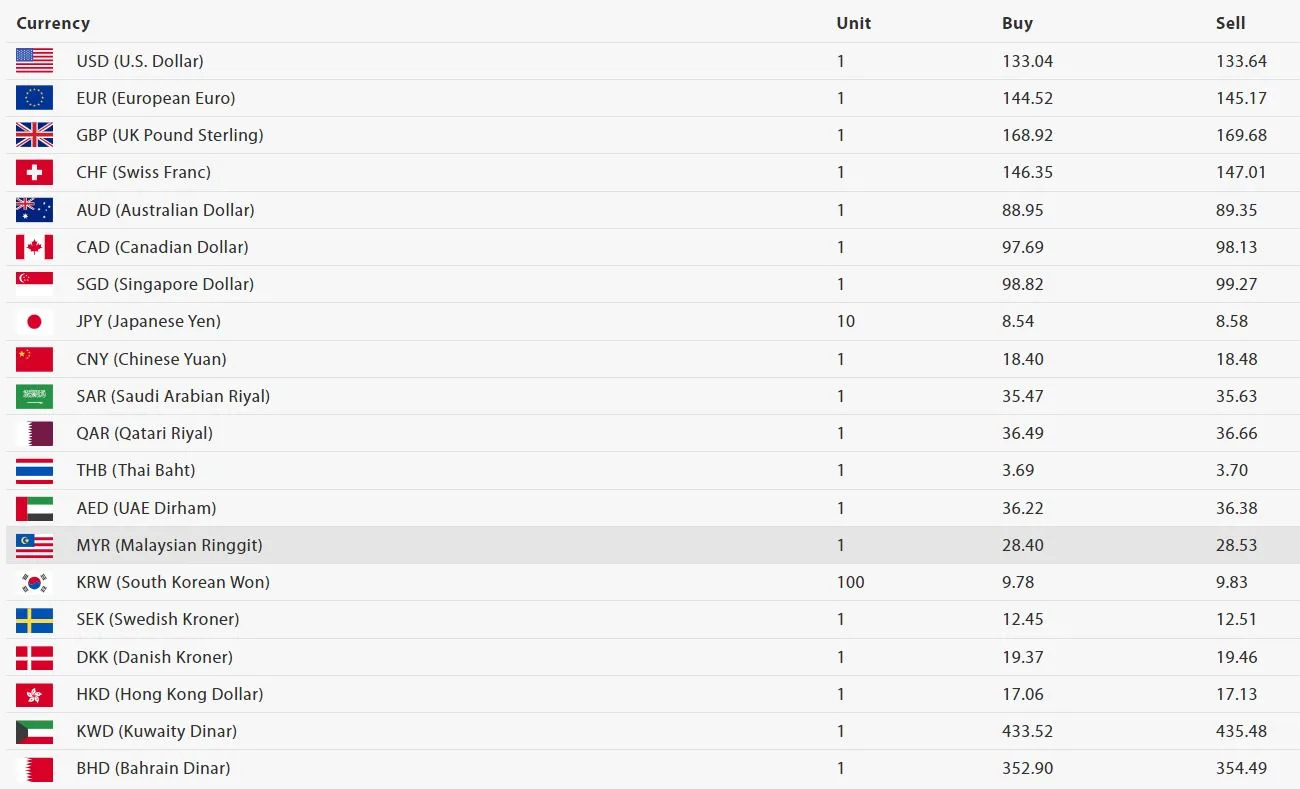Click the South Korean flag icon
This screenshot has height=789, width=1300.
34,582
